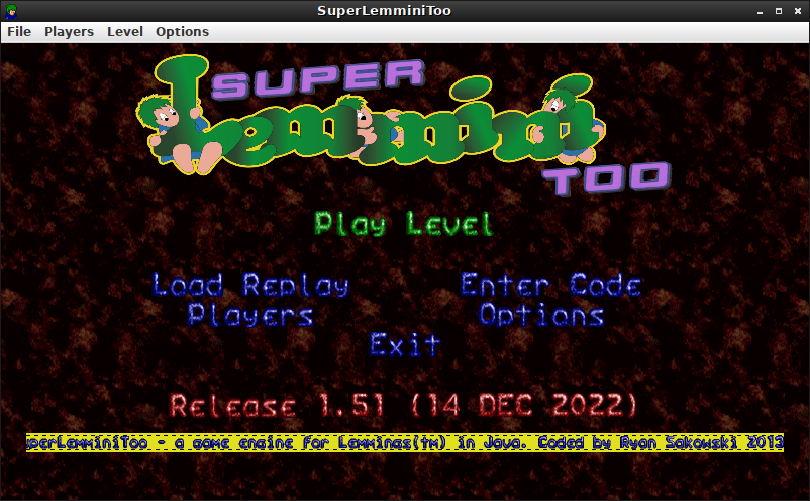The height and width of the screenshot is (501, 810).
Task: Select blue Players option on title screen
Action: 251,315
